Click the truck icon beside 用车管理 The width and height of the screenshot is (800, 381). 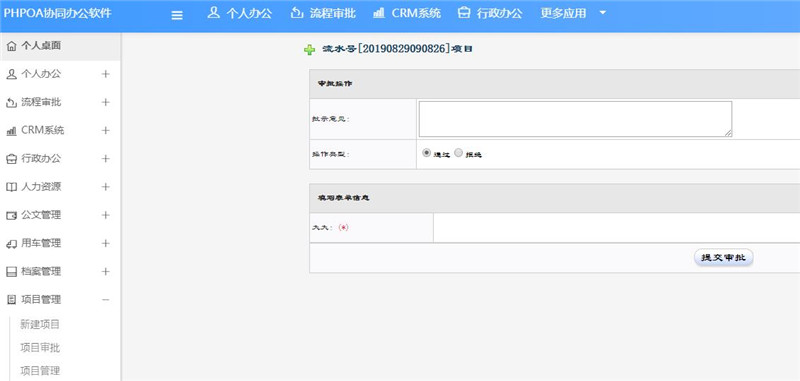tap(12, 244)
